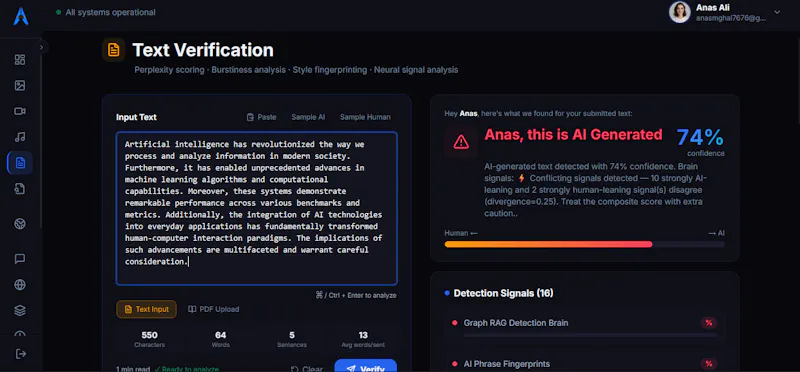Click the Graph RAG Detection Brain signal row
This screenshot has height=372, width=800.
585,328
